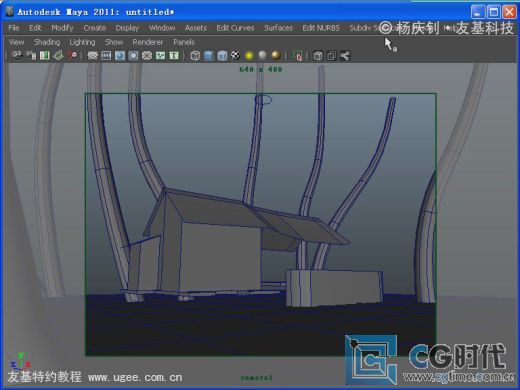Open the Create menu
The height and width of the screenshot is (390, 520).
[95, 28]
